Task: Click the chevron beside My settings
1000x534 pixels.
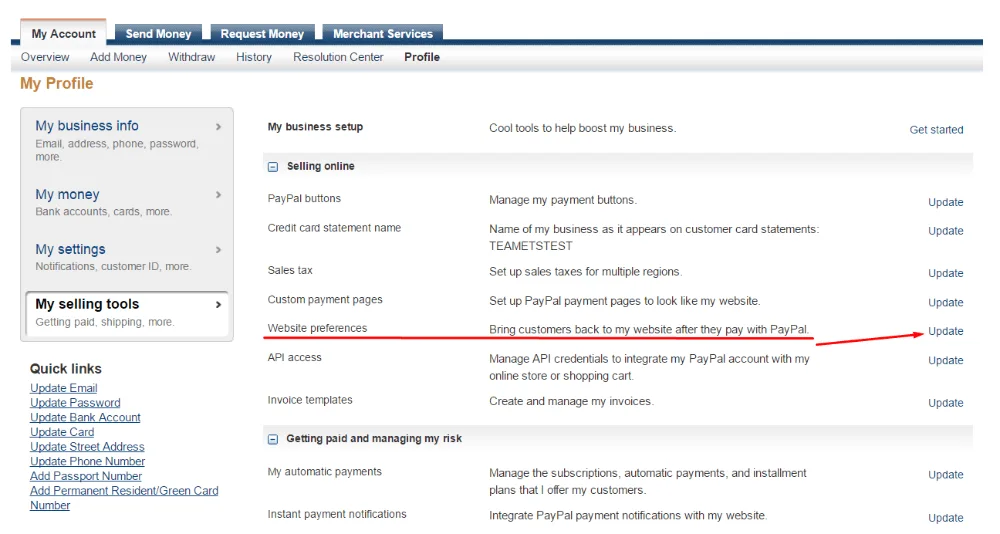Action: coord(218,249)
